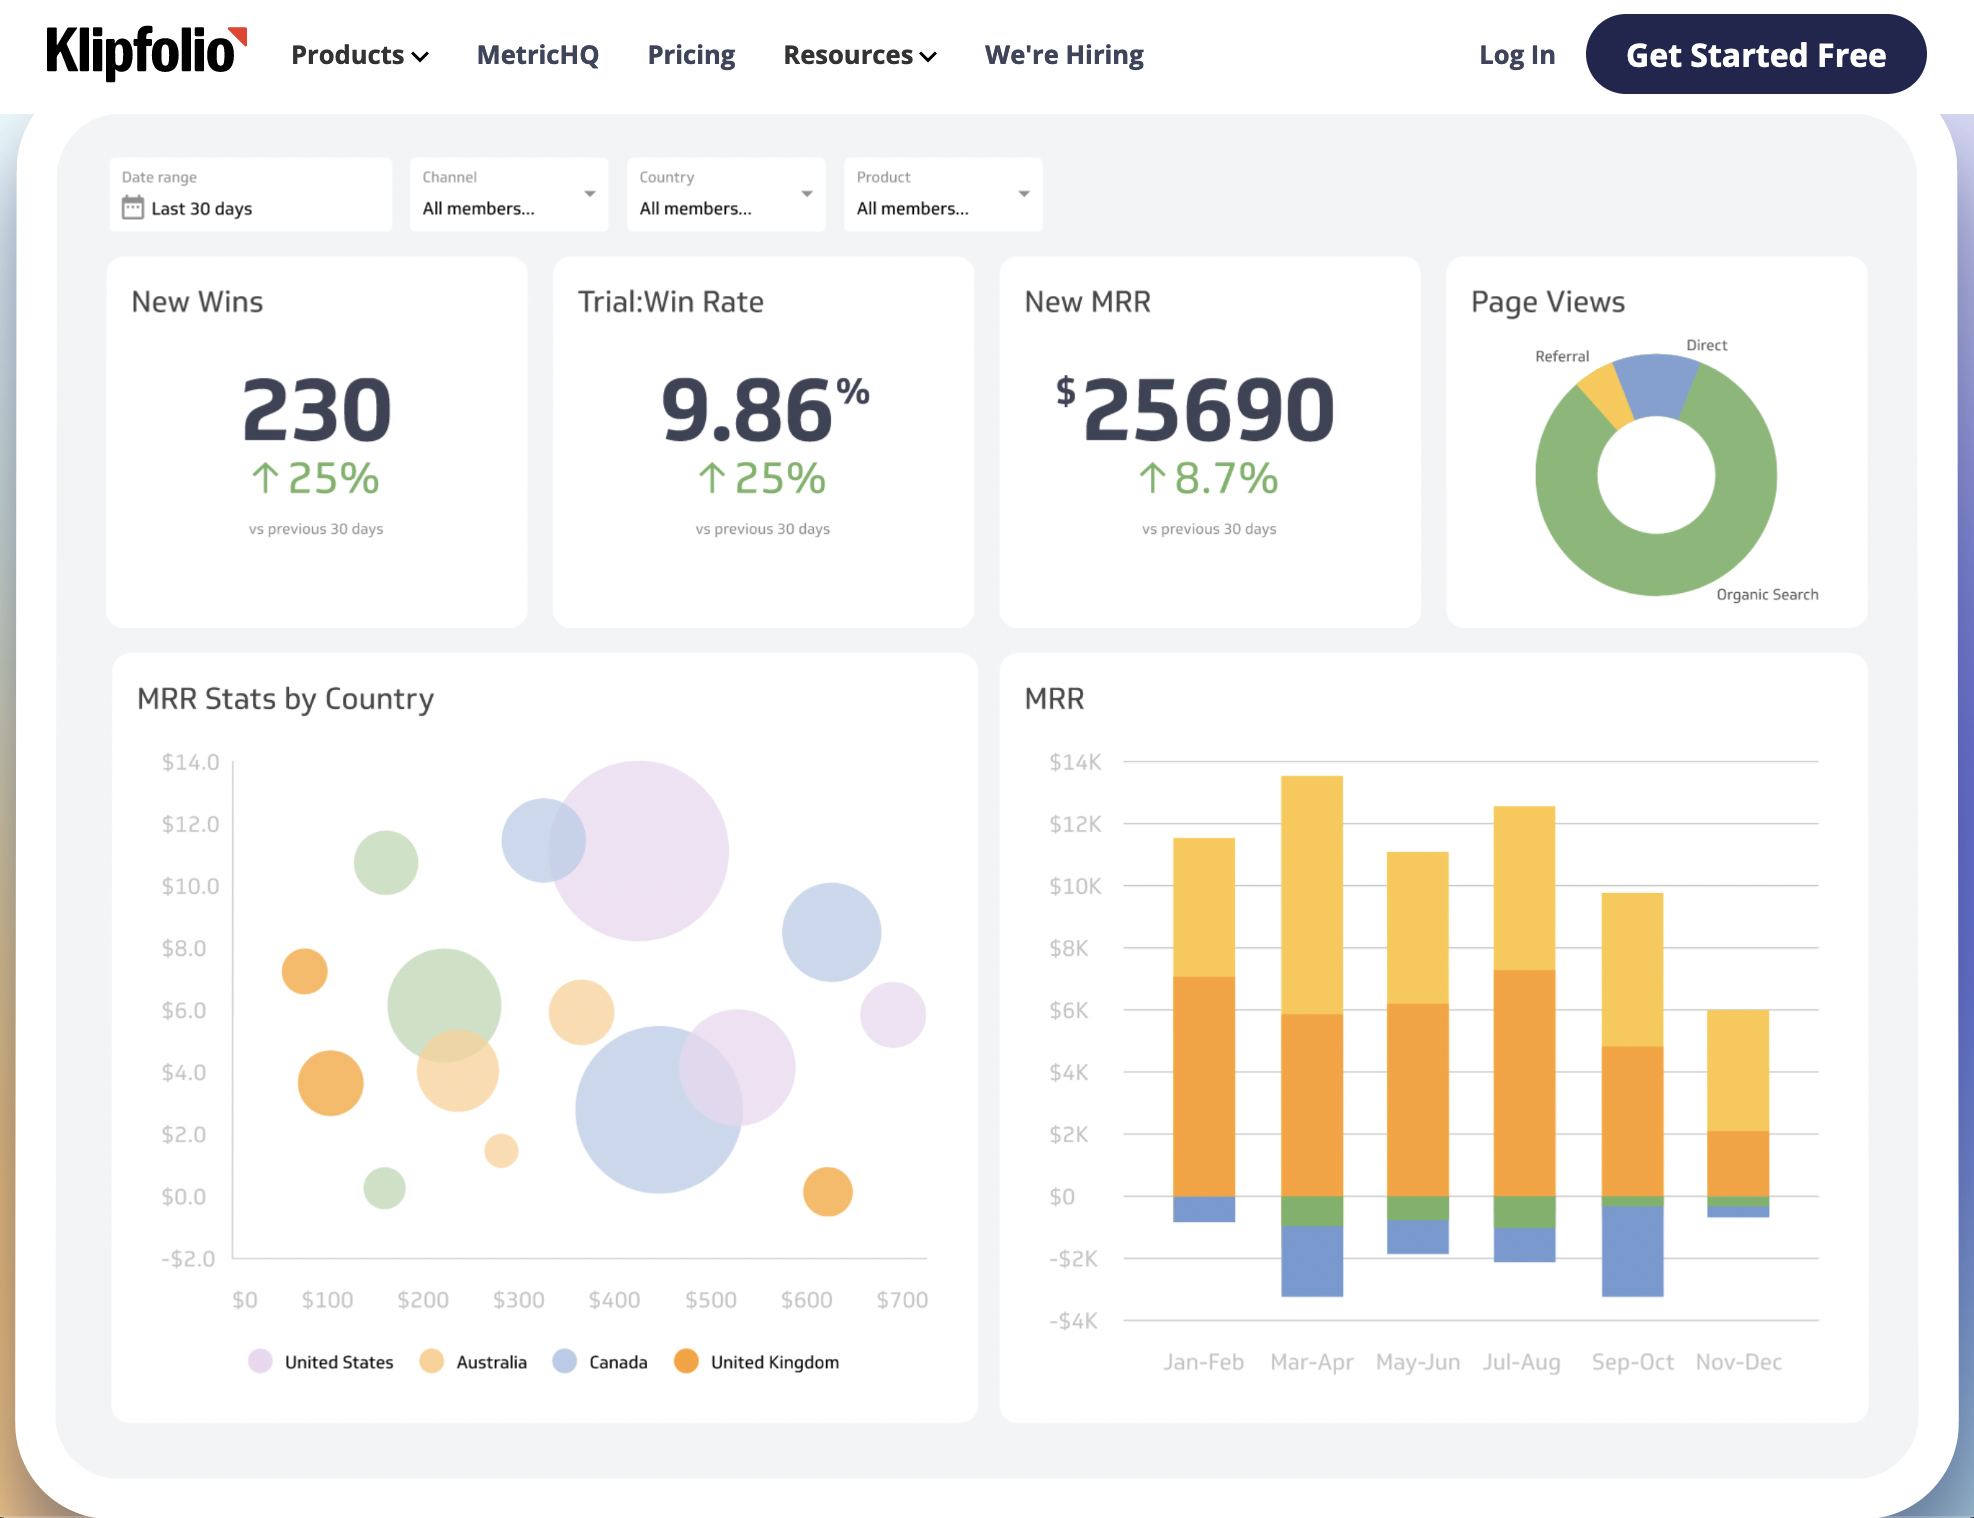Click the largest United States bubble
Viewport: 1974px width, 1518px height.
(x=639, y=851)
